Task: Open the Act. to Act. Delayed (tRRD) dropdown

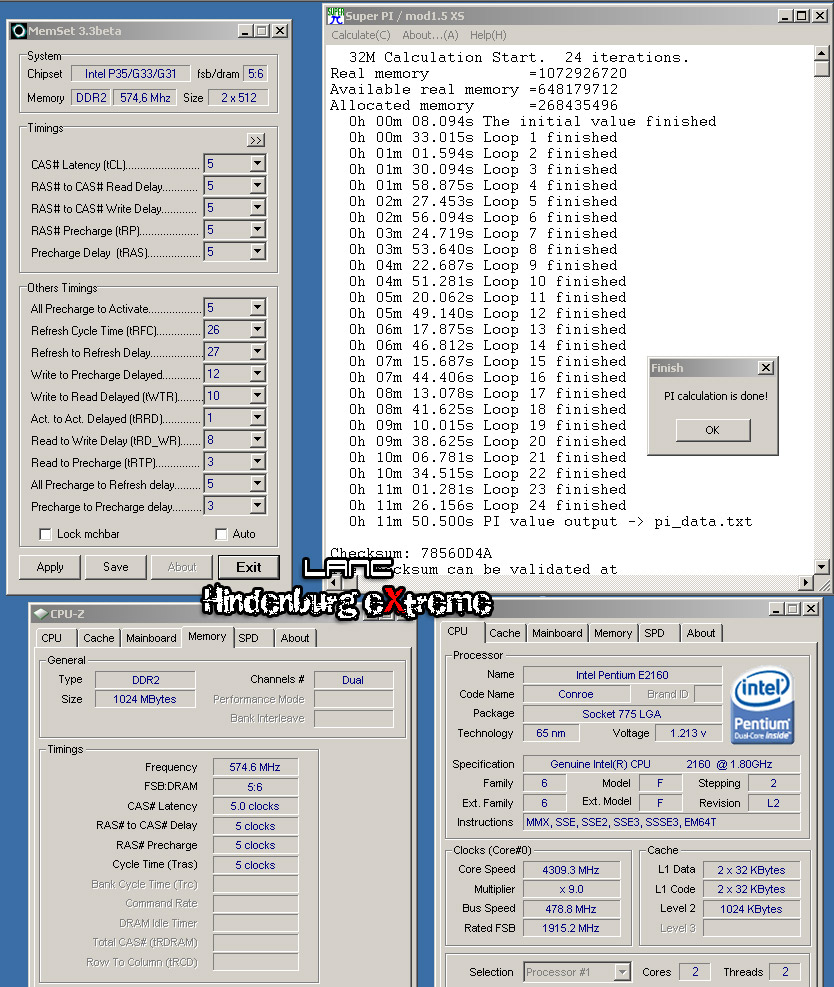Action: (257, 418)
